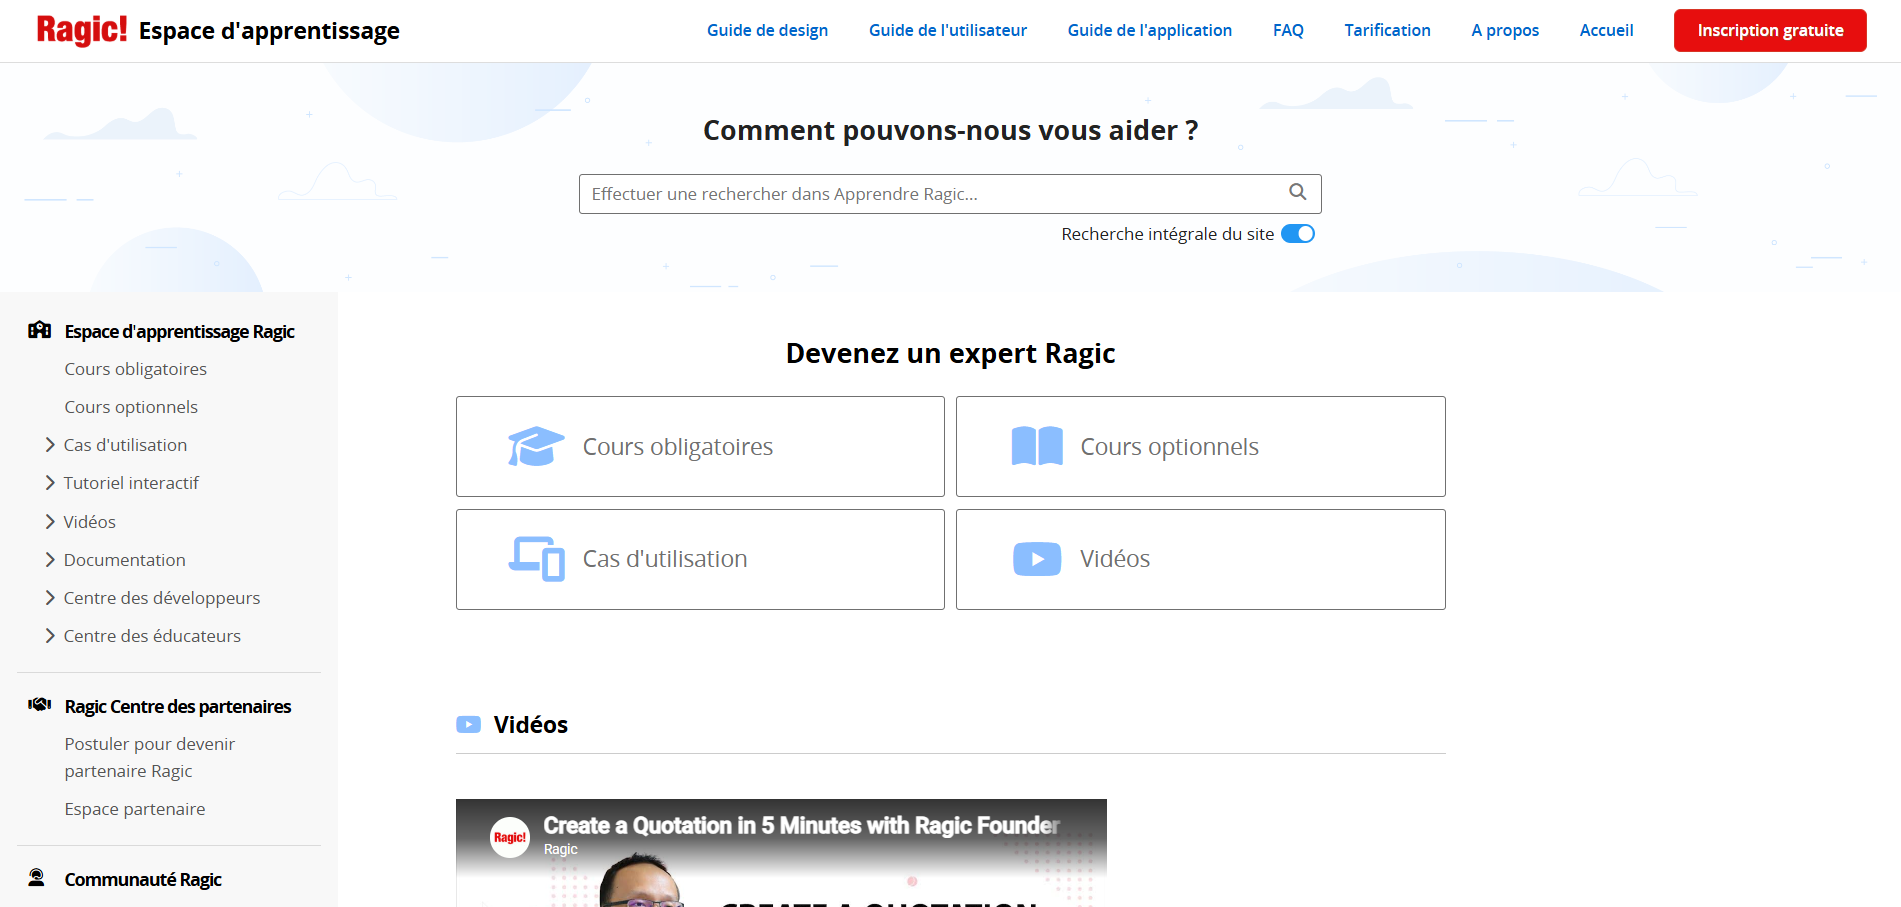This screenshot has height=907, width=1901.
Task: Toggle off Recherche intégrale du site
Action: click(1297, 234)
